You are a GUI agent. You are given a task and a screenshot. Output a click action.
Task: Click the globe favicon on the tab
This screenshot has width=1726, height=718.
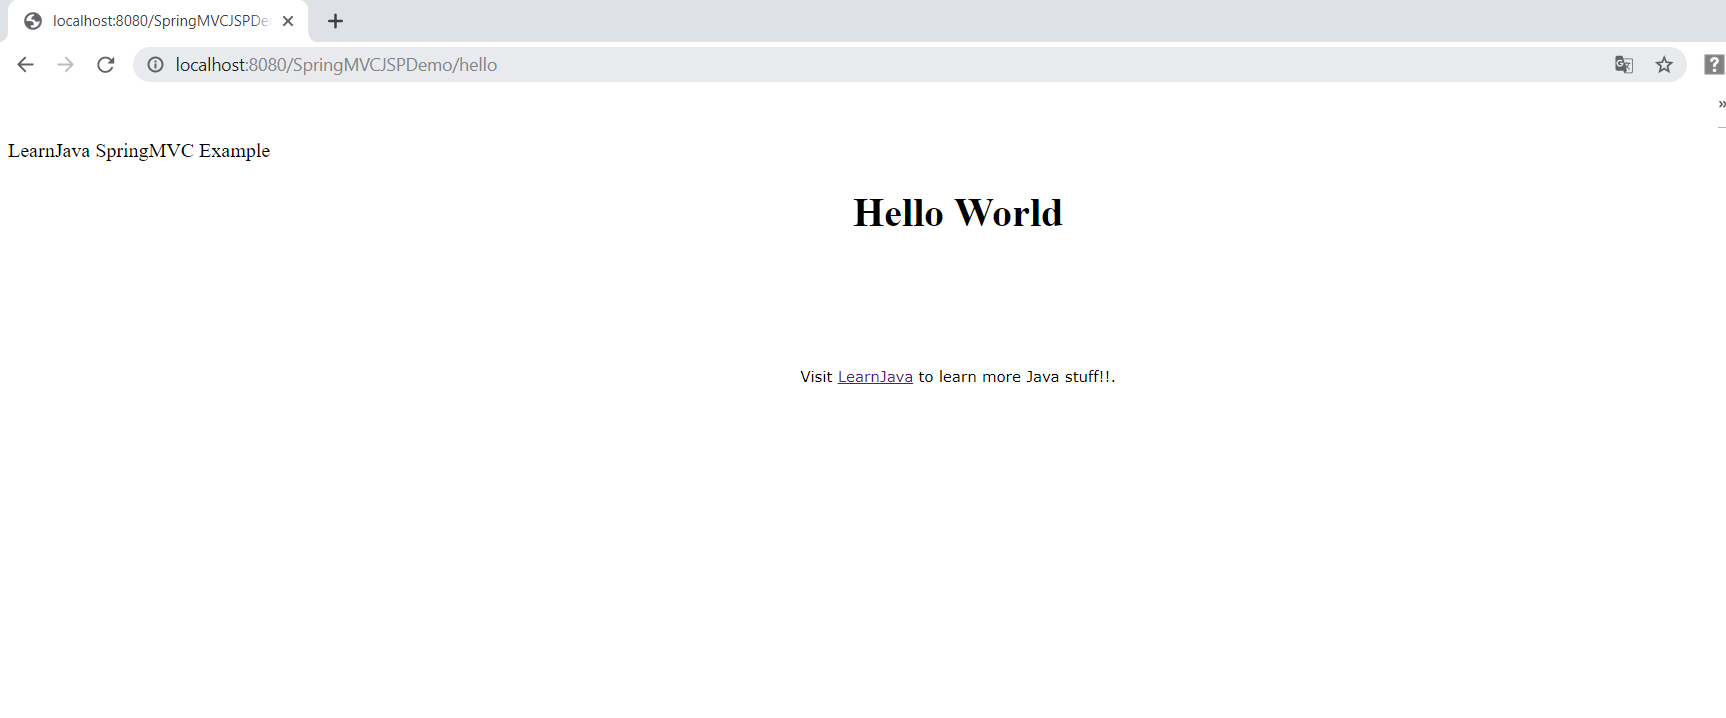point(33,21)
